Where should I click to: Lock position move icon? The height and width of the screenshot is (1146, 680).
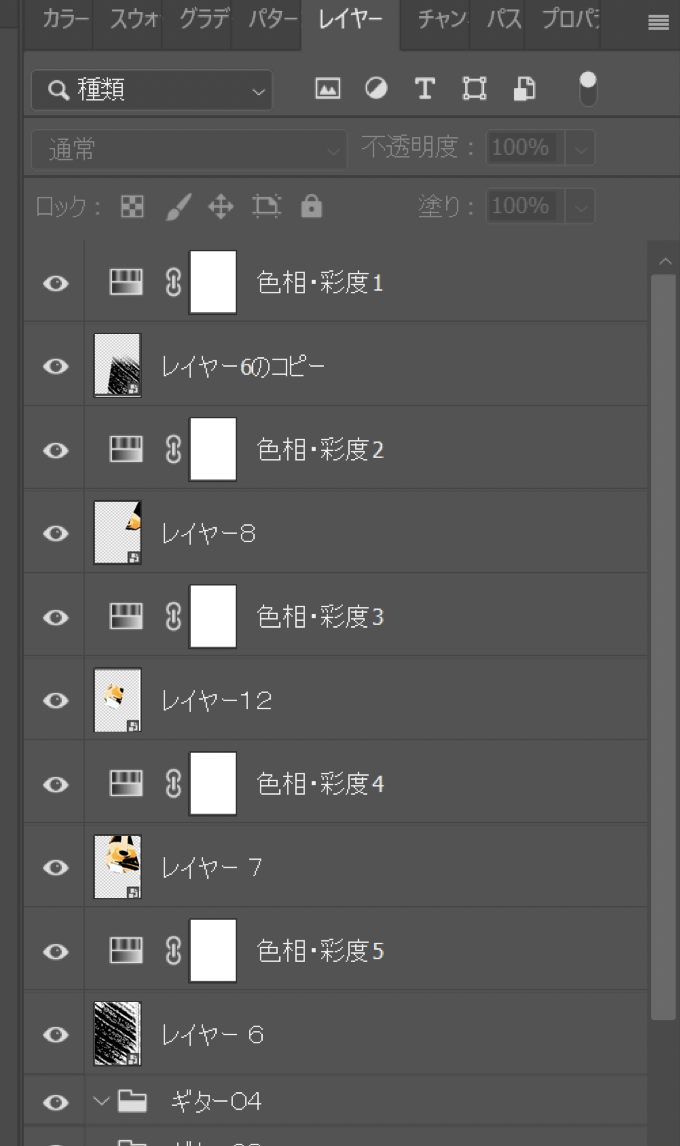coord(221,207)
